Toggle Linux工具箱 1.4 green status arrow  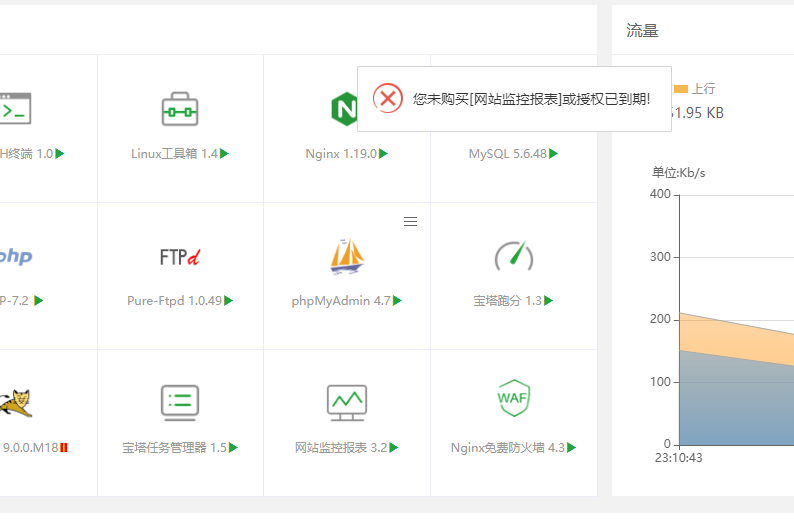pos(224,153)
